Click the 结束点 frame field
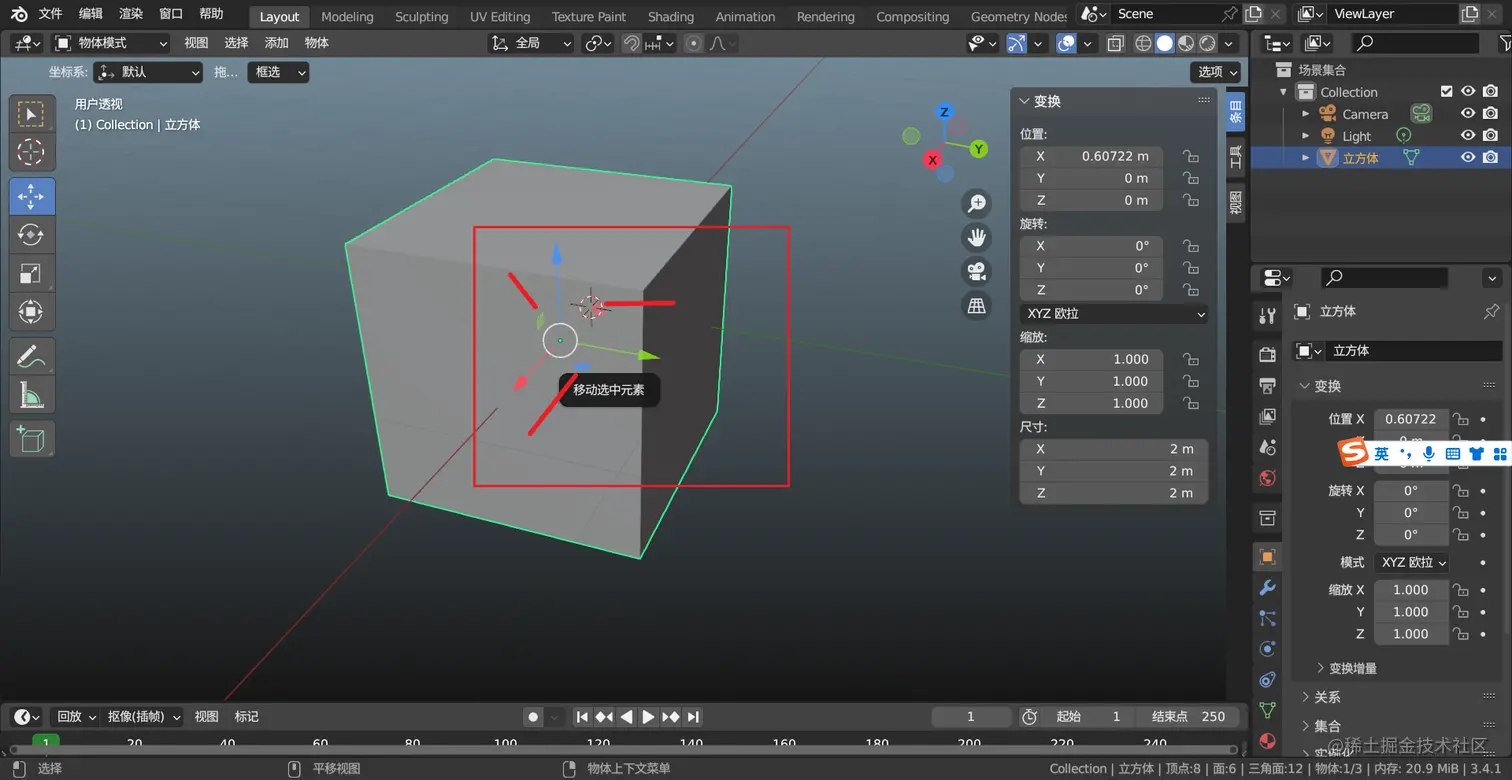 click(x=1191, y=717)
